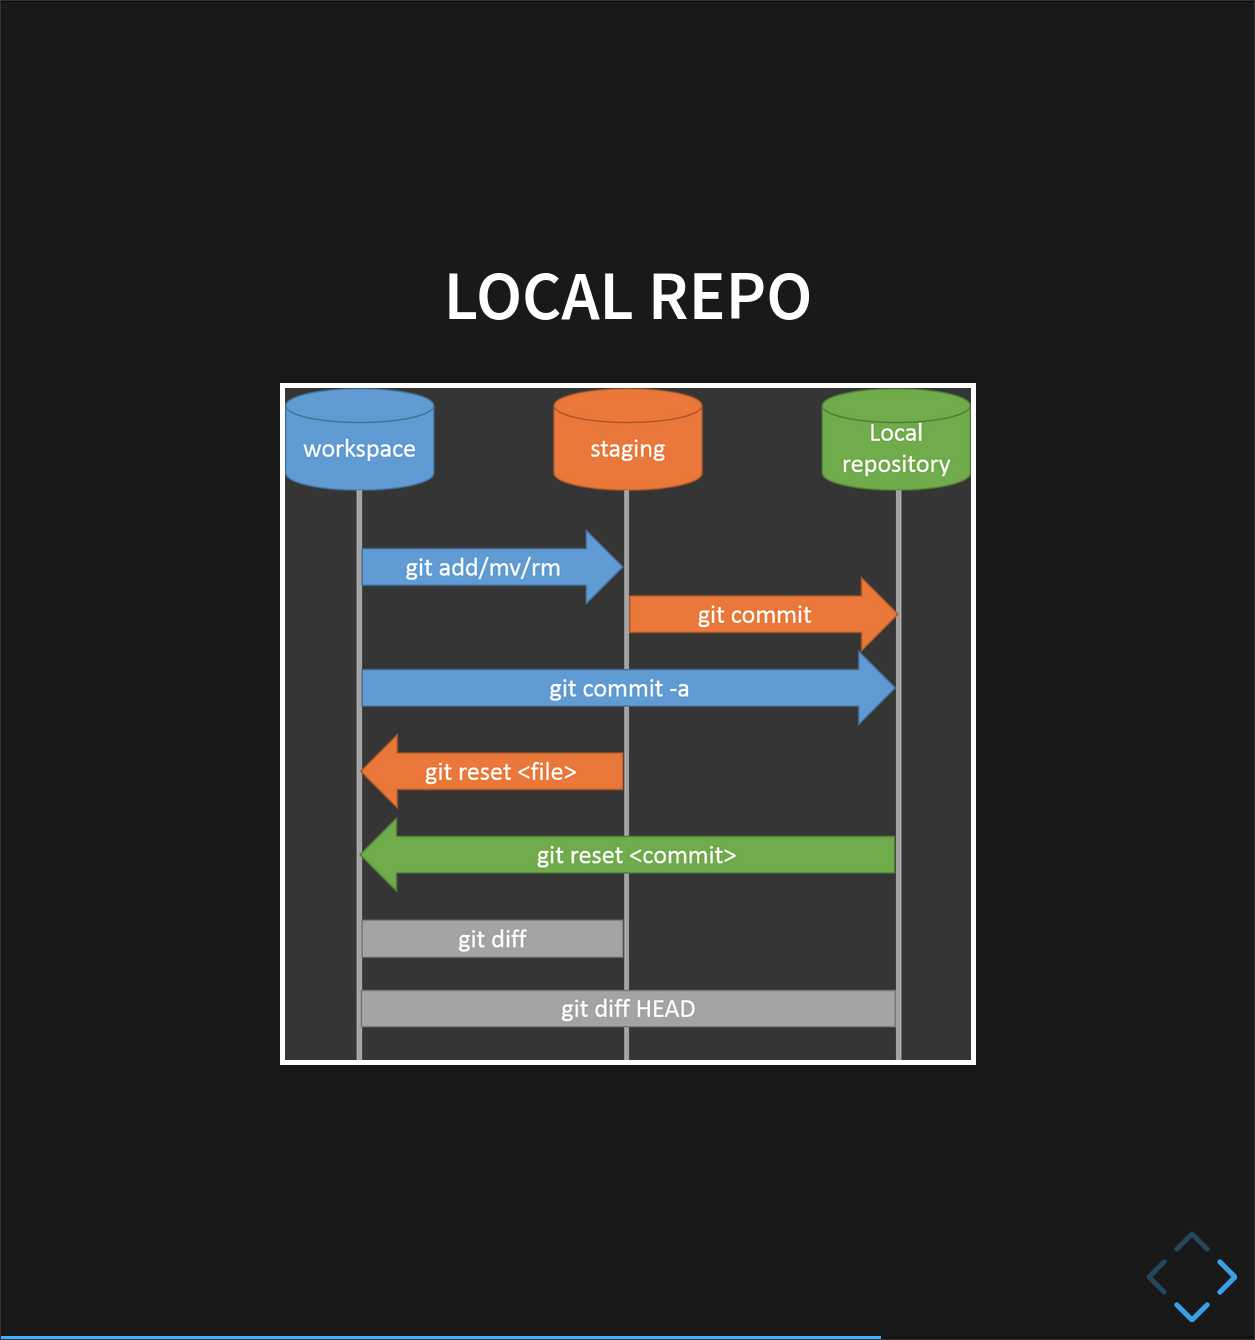
Task: Click the LOCAL REPO title
Action: click(627, 297)
